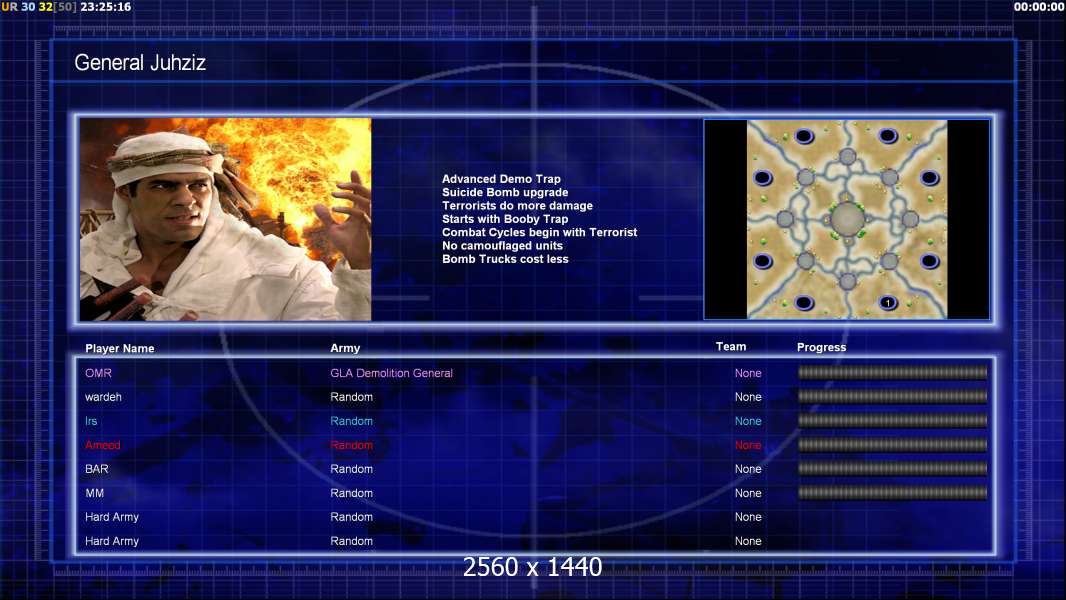The width and height of the screenshot is (1066, 600).
Task: Click Combat Cycles begin with Terrorist line
Action: pos(540,232)
